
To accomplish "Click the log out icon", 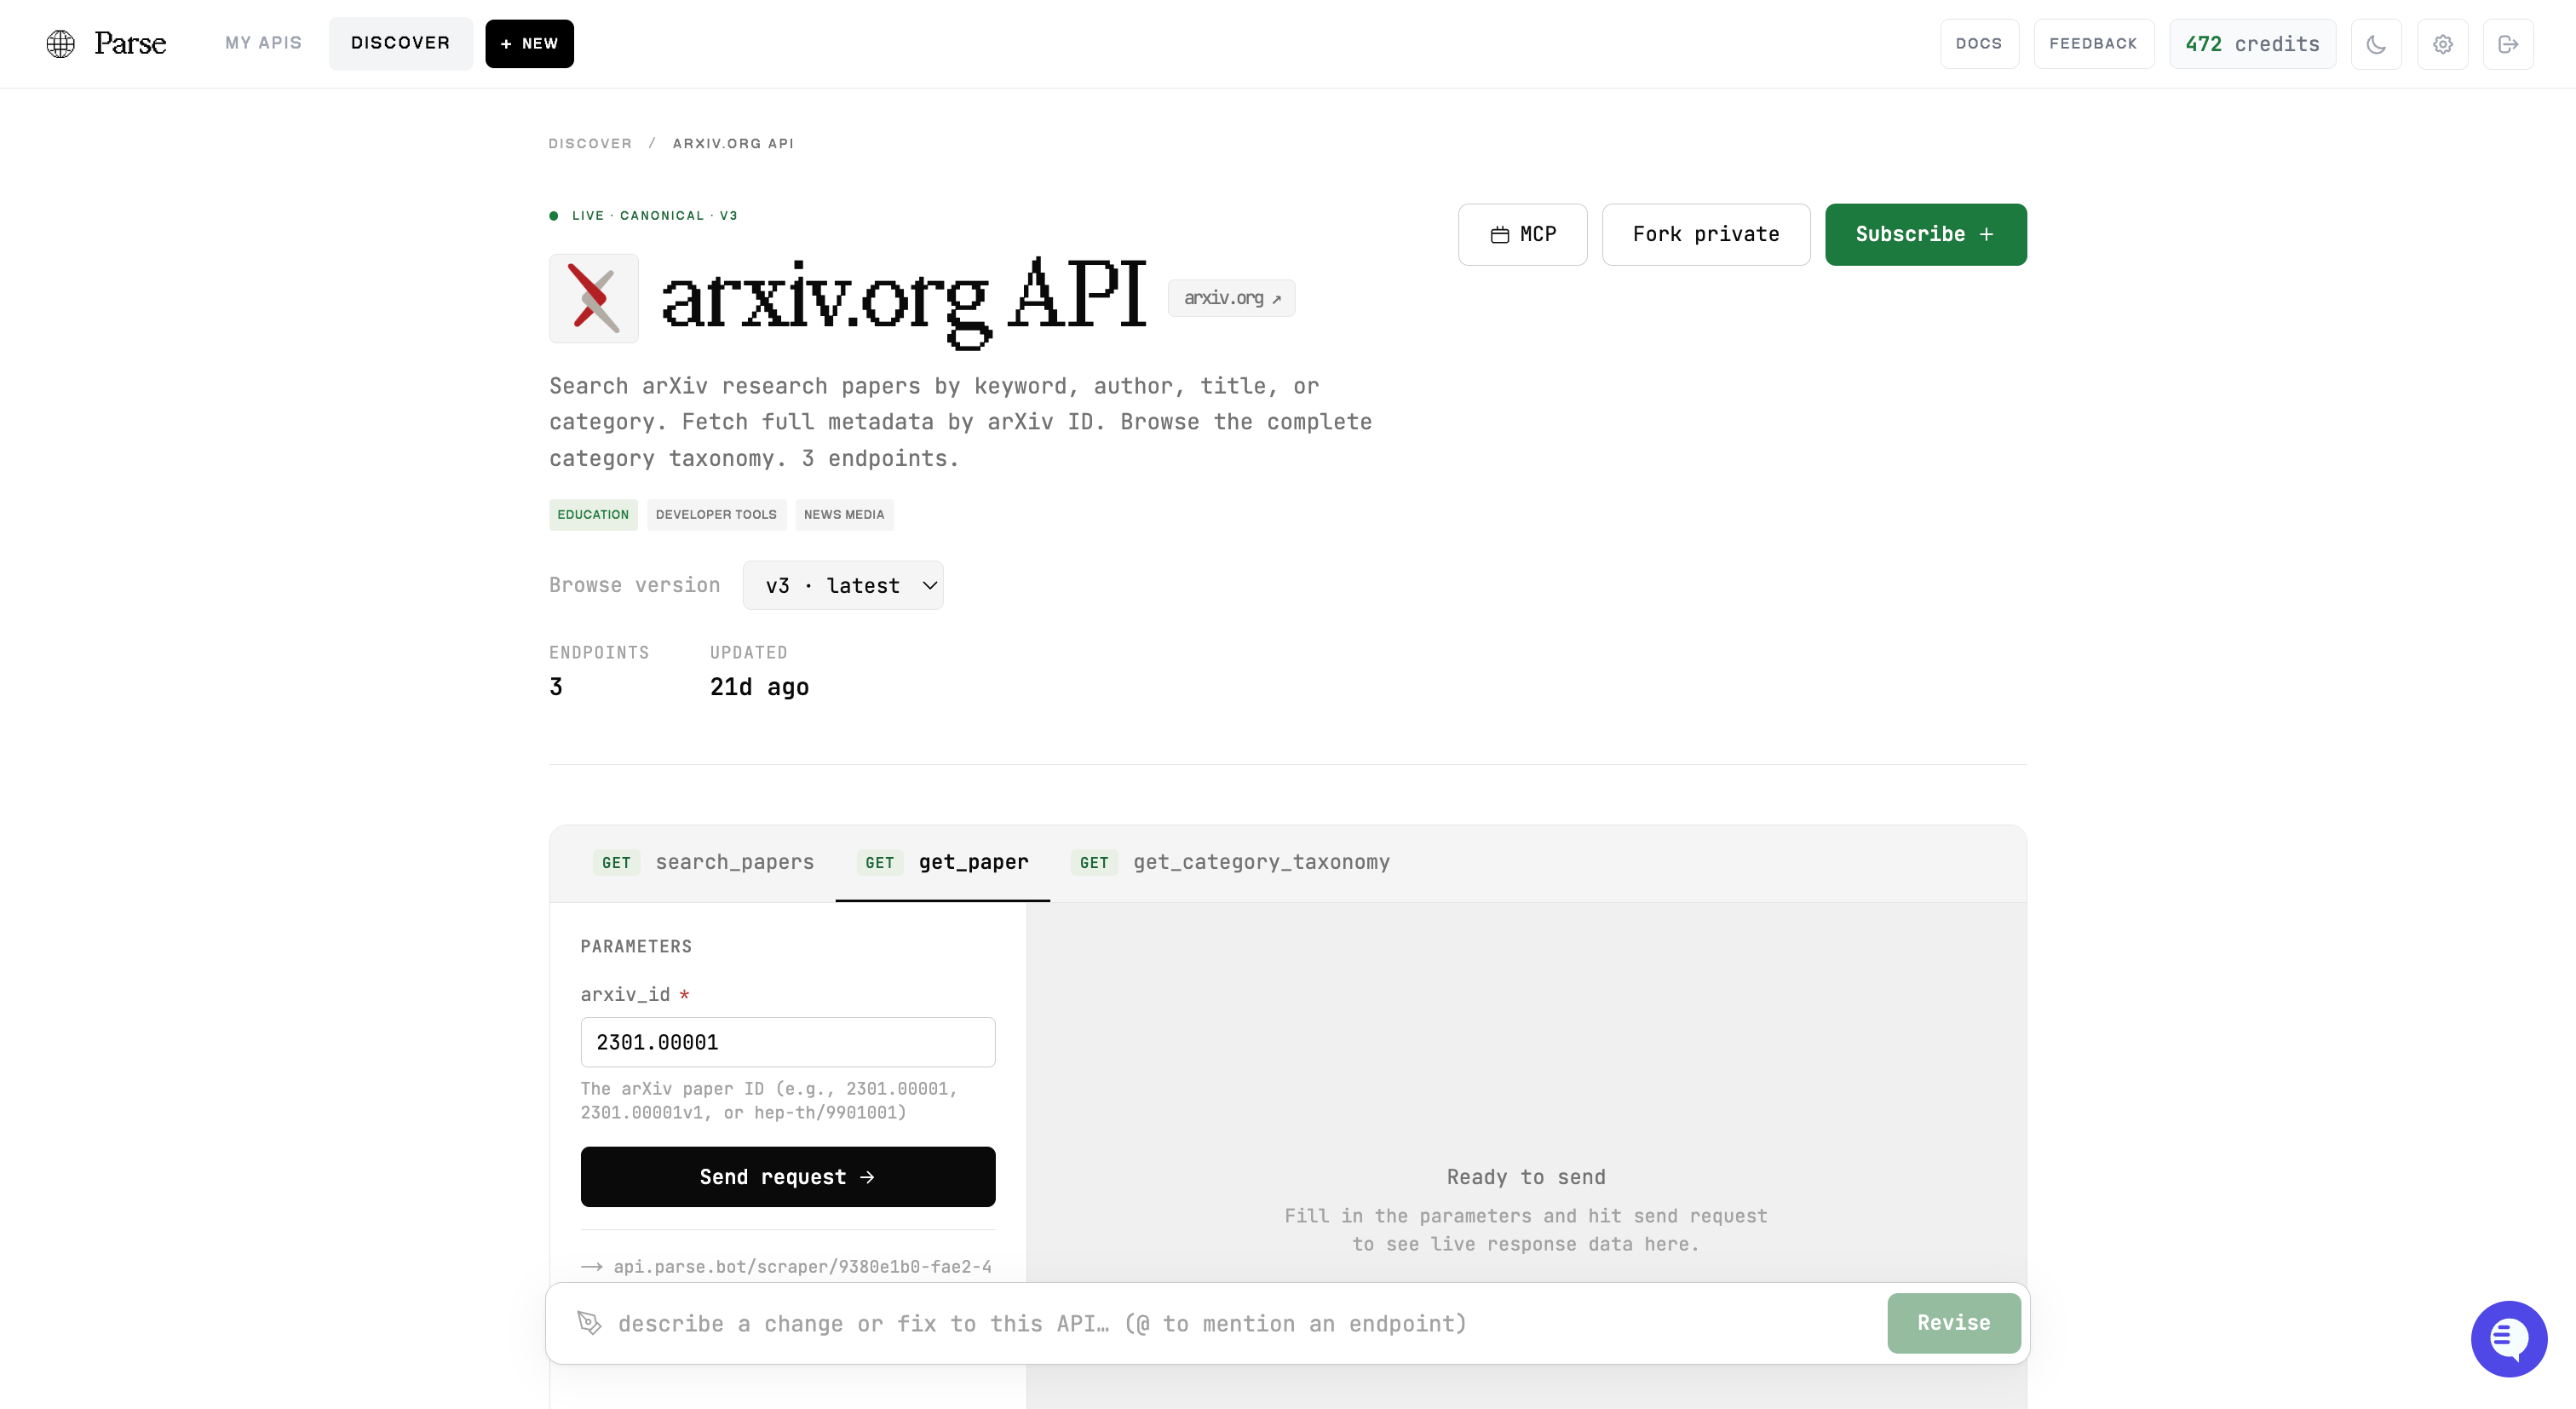I will click(x=2508, y=44).
